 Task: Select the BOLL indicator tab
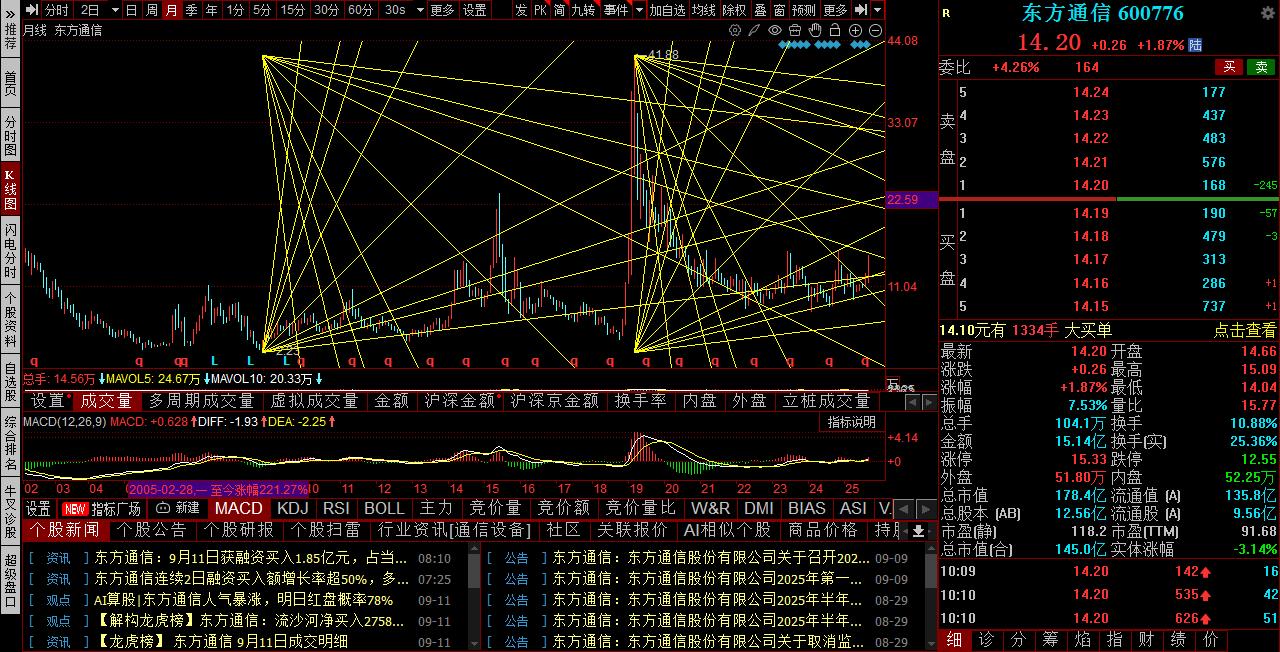pos(384,508)
